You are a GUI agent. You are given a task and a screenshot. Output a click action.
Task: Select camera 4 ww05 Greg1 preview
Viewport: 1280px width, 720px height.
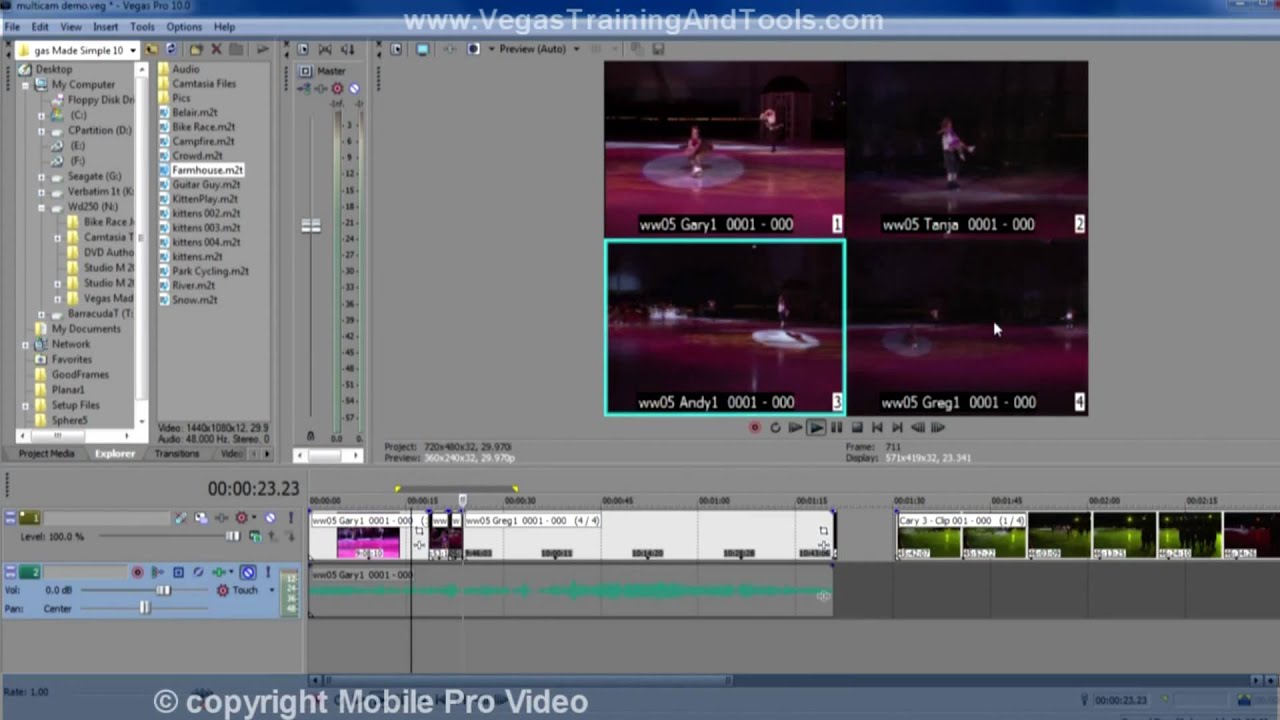point(967,327)
